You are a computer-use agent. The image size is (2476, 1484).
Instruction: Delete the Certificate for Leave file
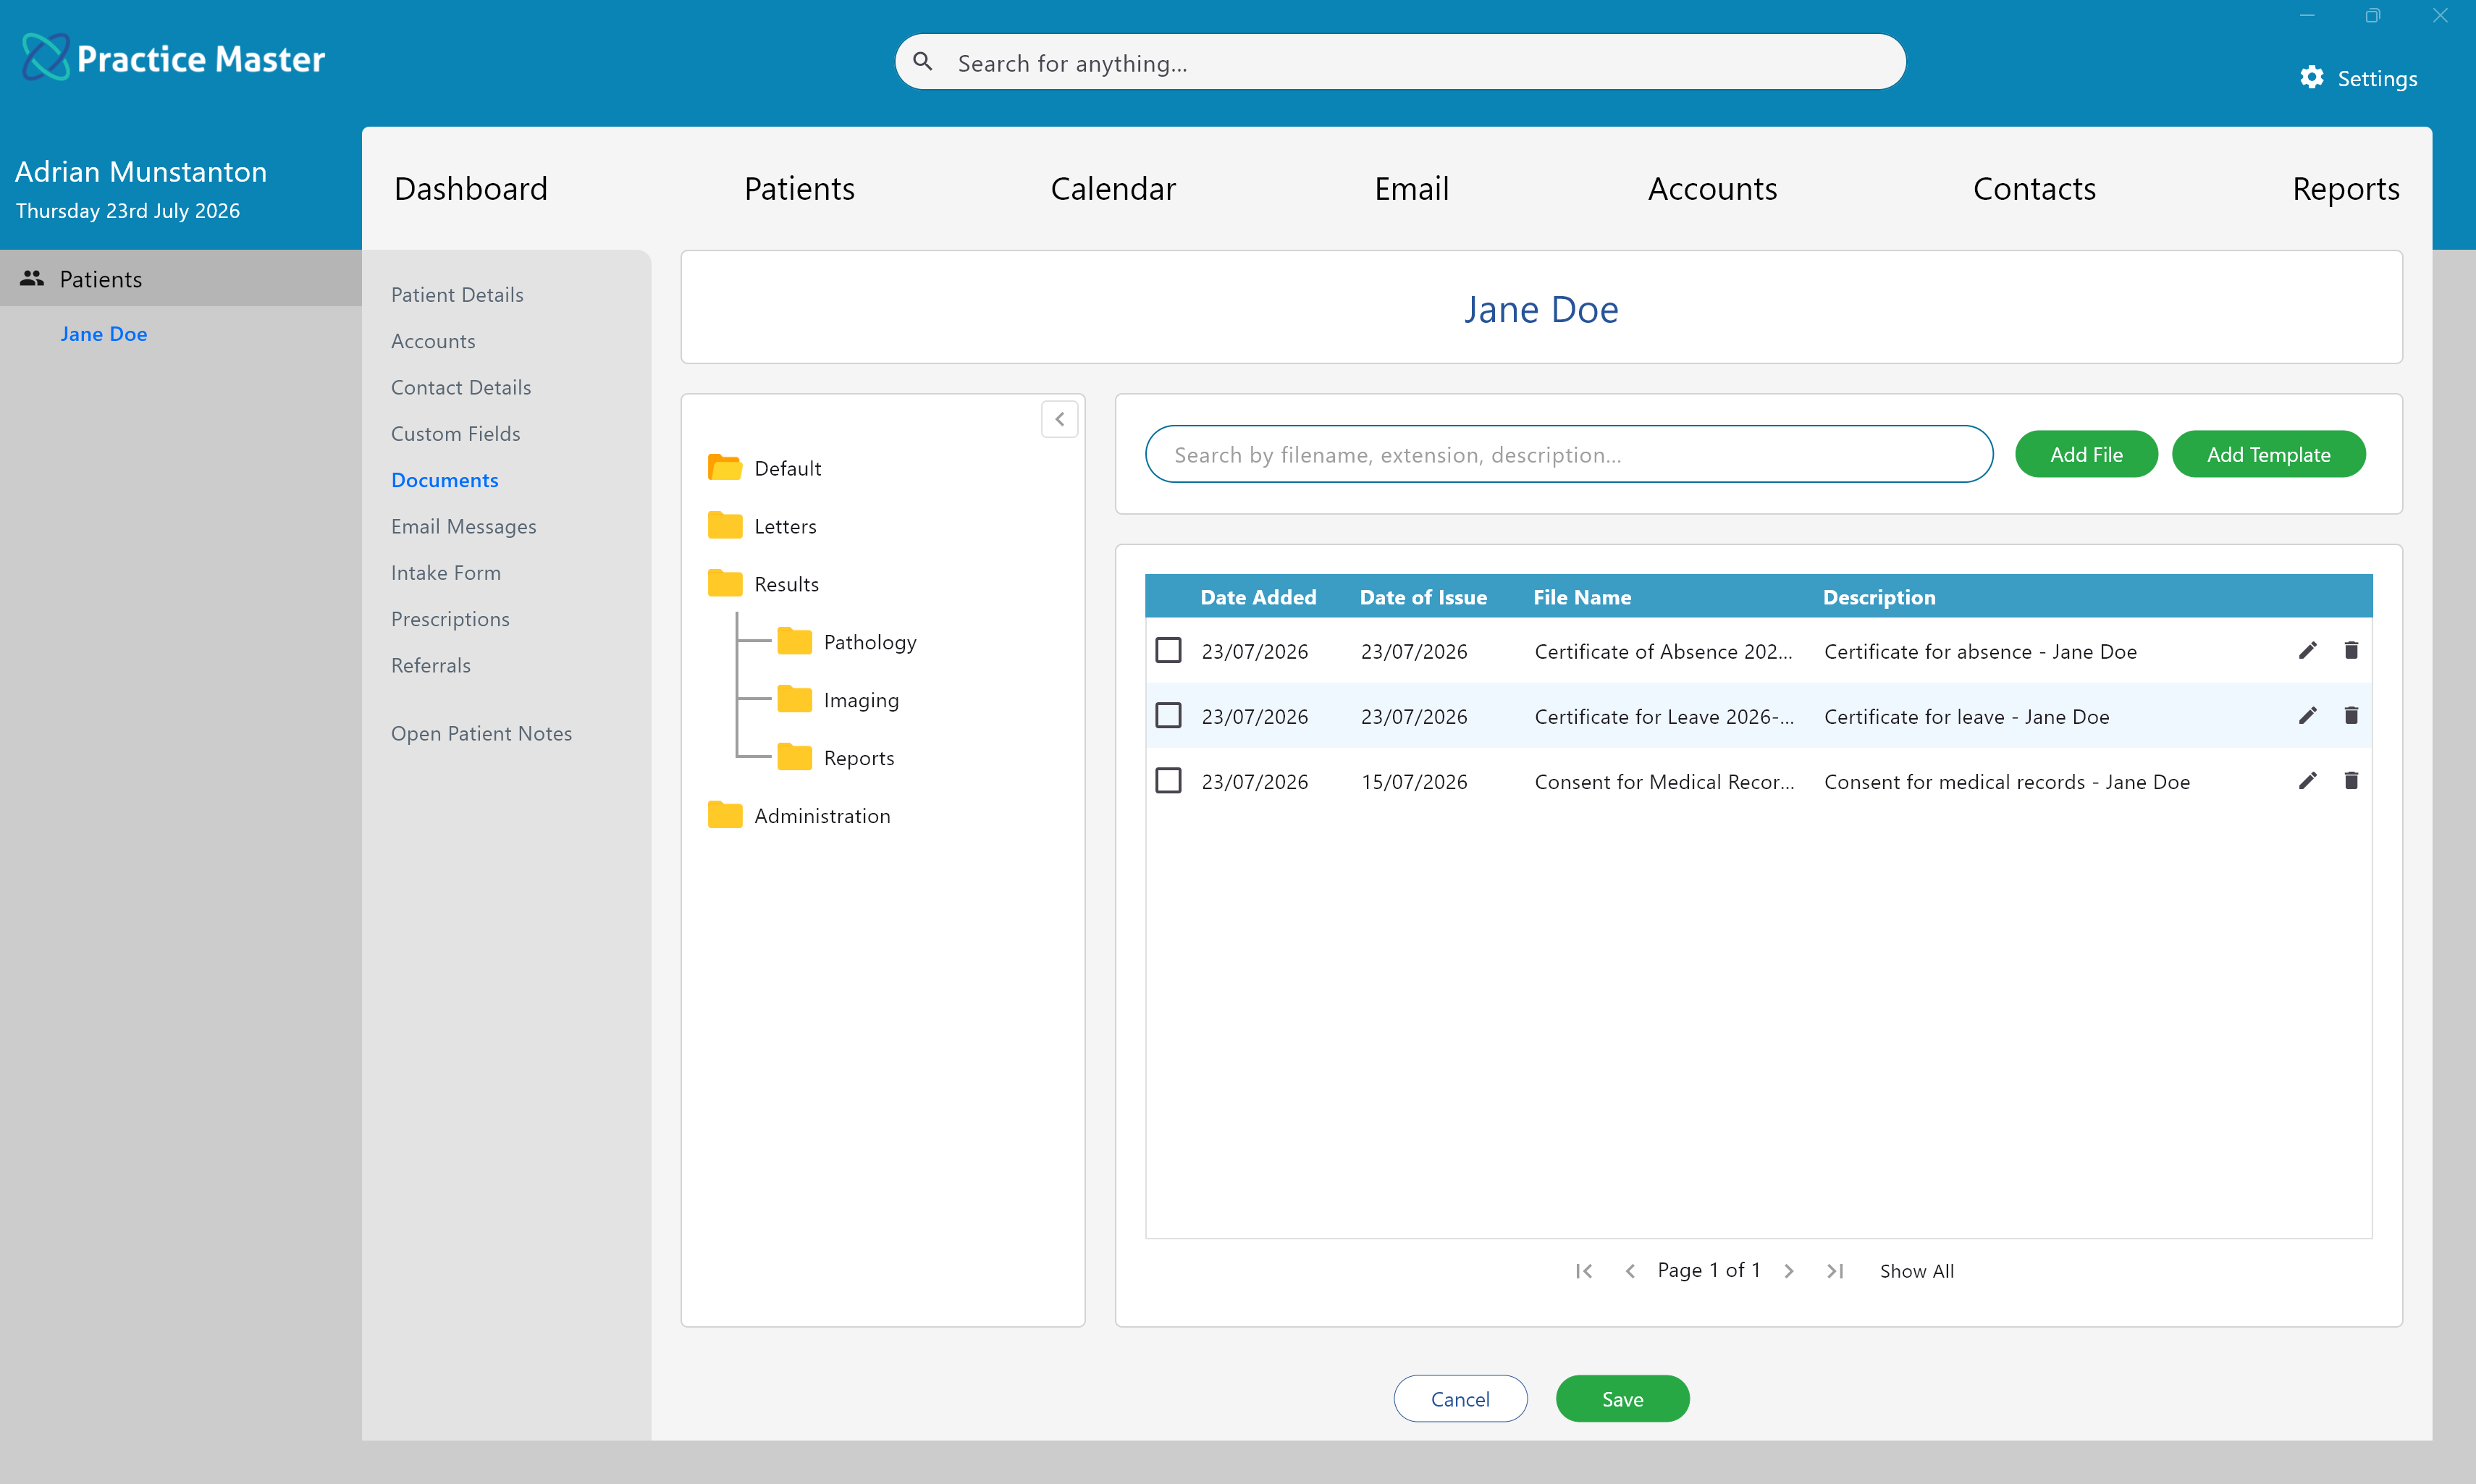(x=2351, y=716)
